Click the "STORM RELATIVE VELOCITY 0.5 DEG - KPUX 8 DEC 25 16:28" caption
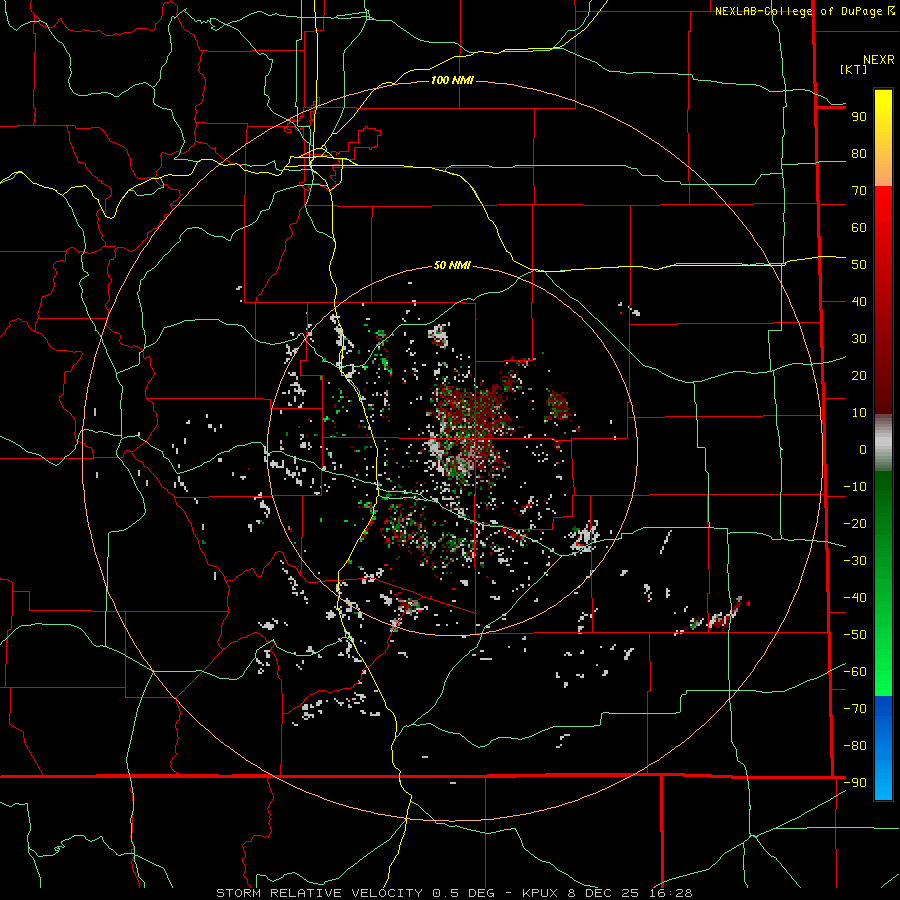The height and width of the screenshot is (900, 900). 454,893
